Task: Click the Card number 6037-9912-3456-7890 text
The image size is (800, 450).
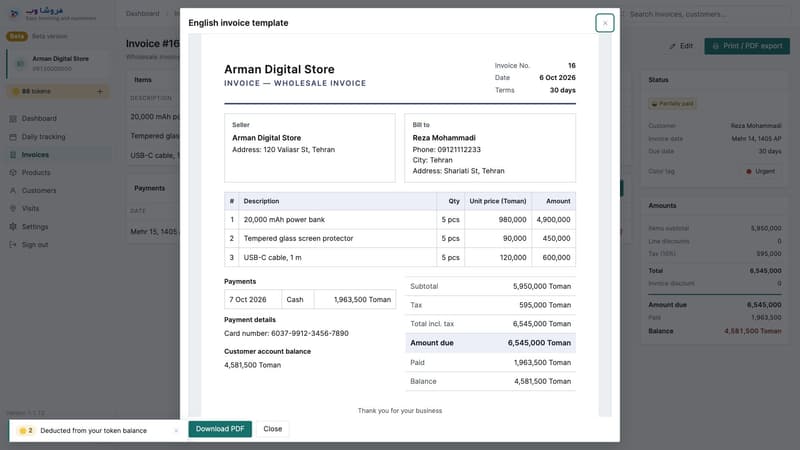Action: [286, 333]
